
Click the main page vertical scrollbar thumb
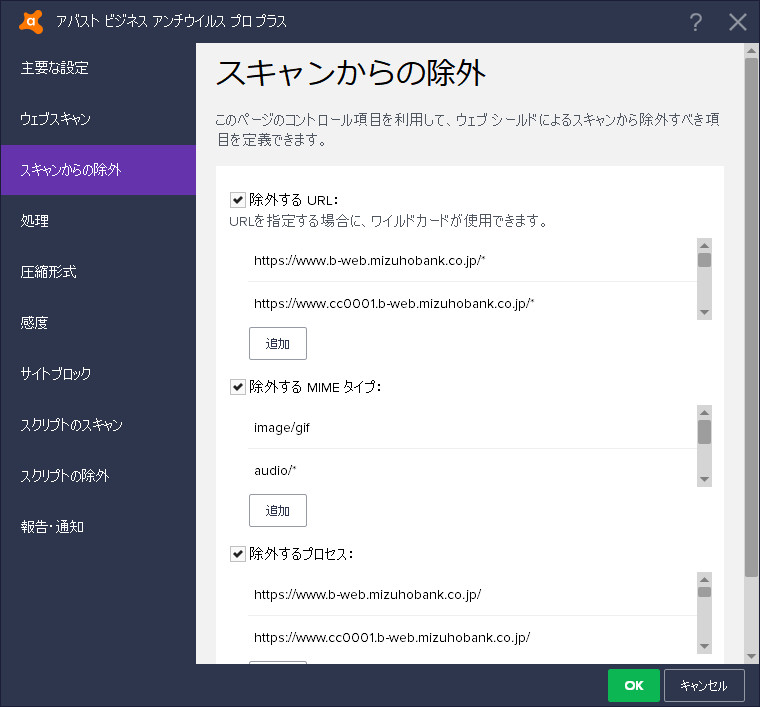pyautogui.click(x=751, y=317)
